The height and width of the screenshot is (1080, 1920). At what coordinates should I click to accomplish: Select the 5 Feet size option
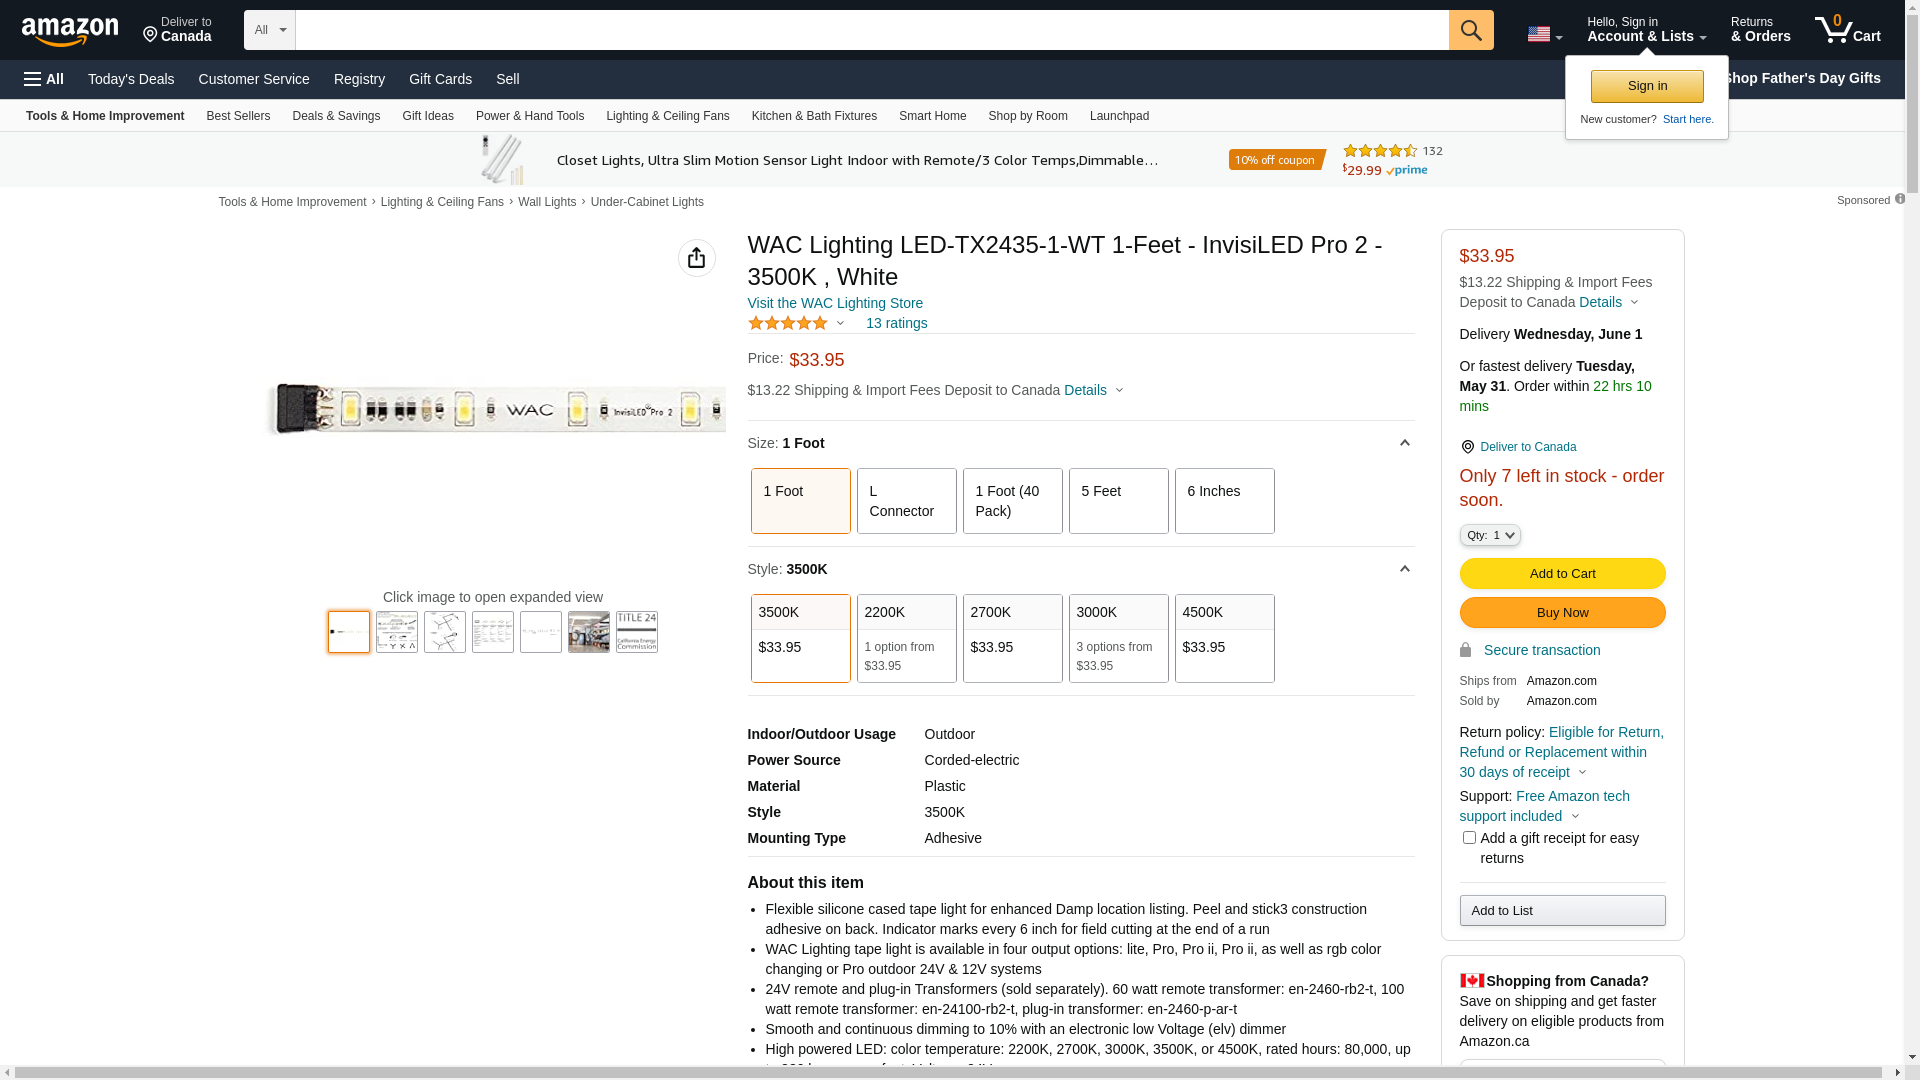tap(1118, 501)
